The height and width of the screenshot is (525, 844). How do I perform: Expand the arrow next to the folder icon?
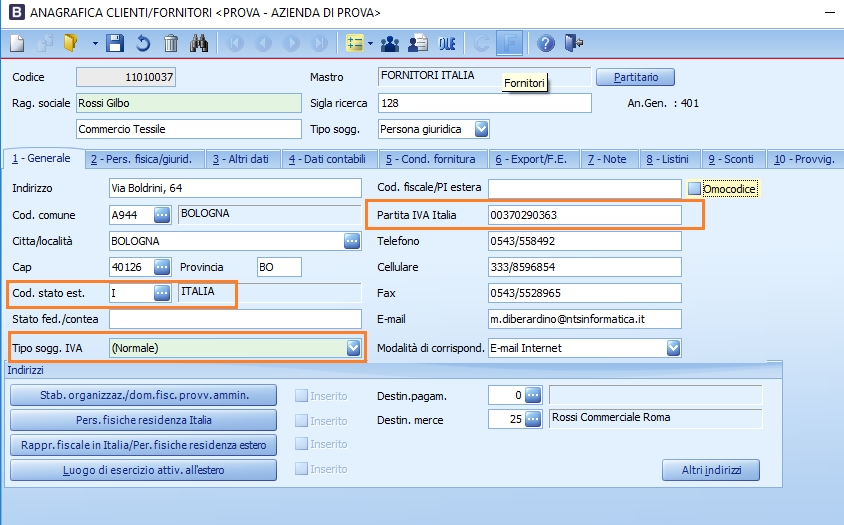pos(95,44)
